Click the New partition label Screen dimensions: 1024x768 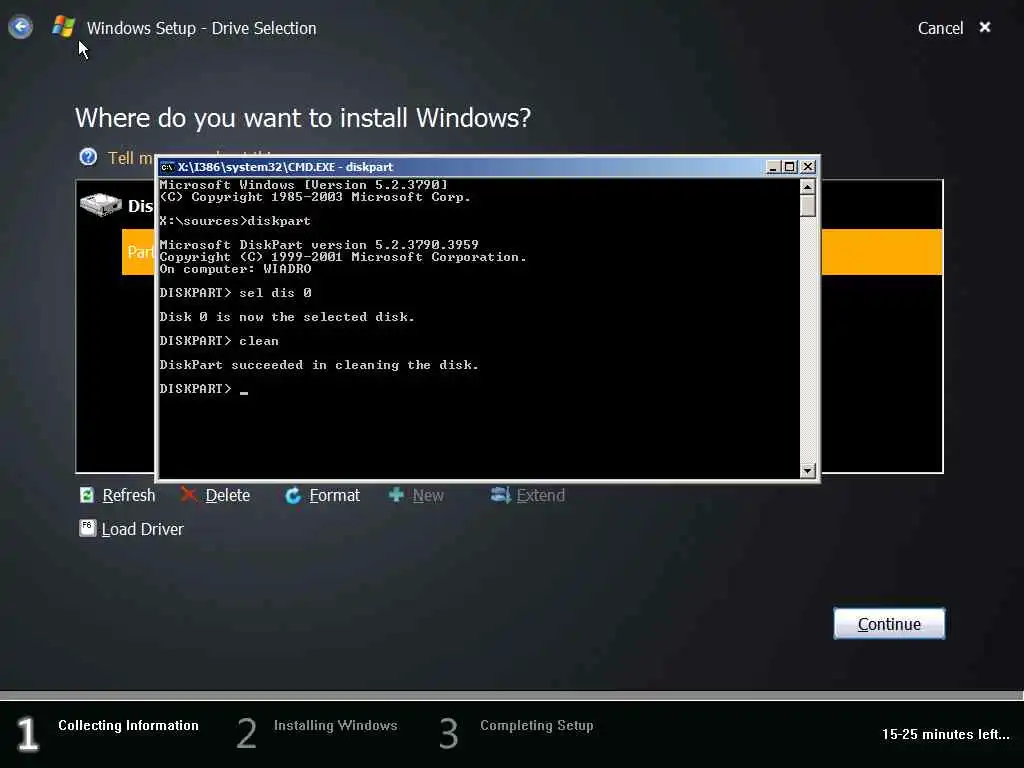pos(428,496)
